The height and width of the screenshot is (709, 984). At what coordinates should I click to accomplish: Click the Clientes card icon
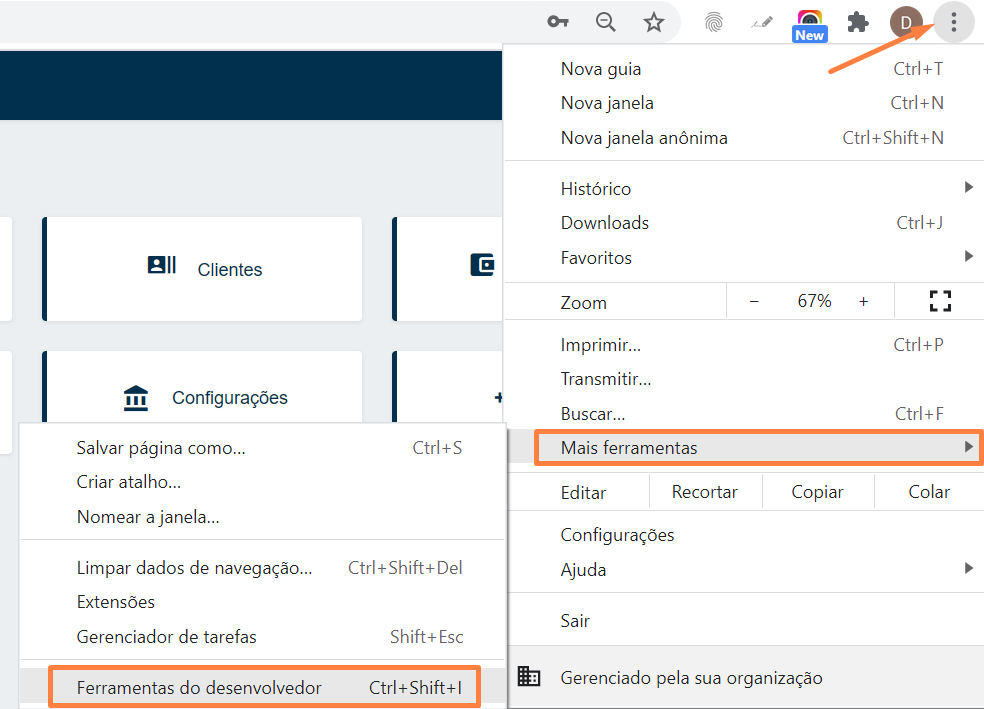point(161,265)
